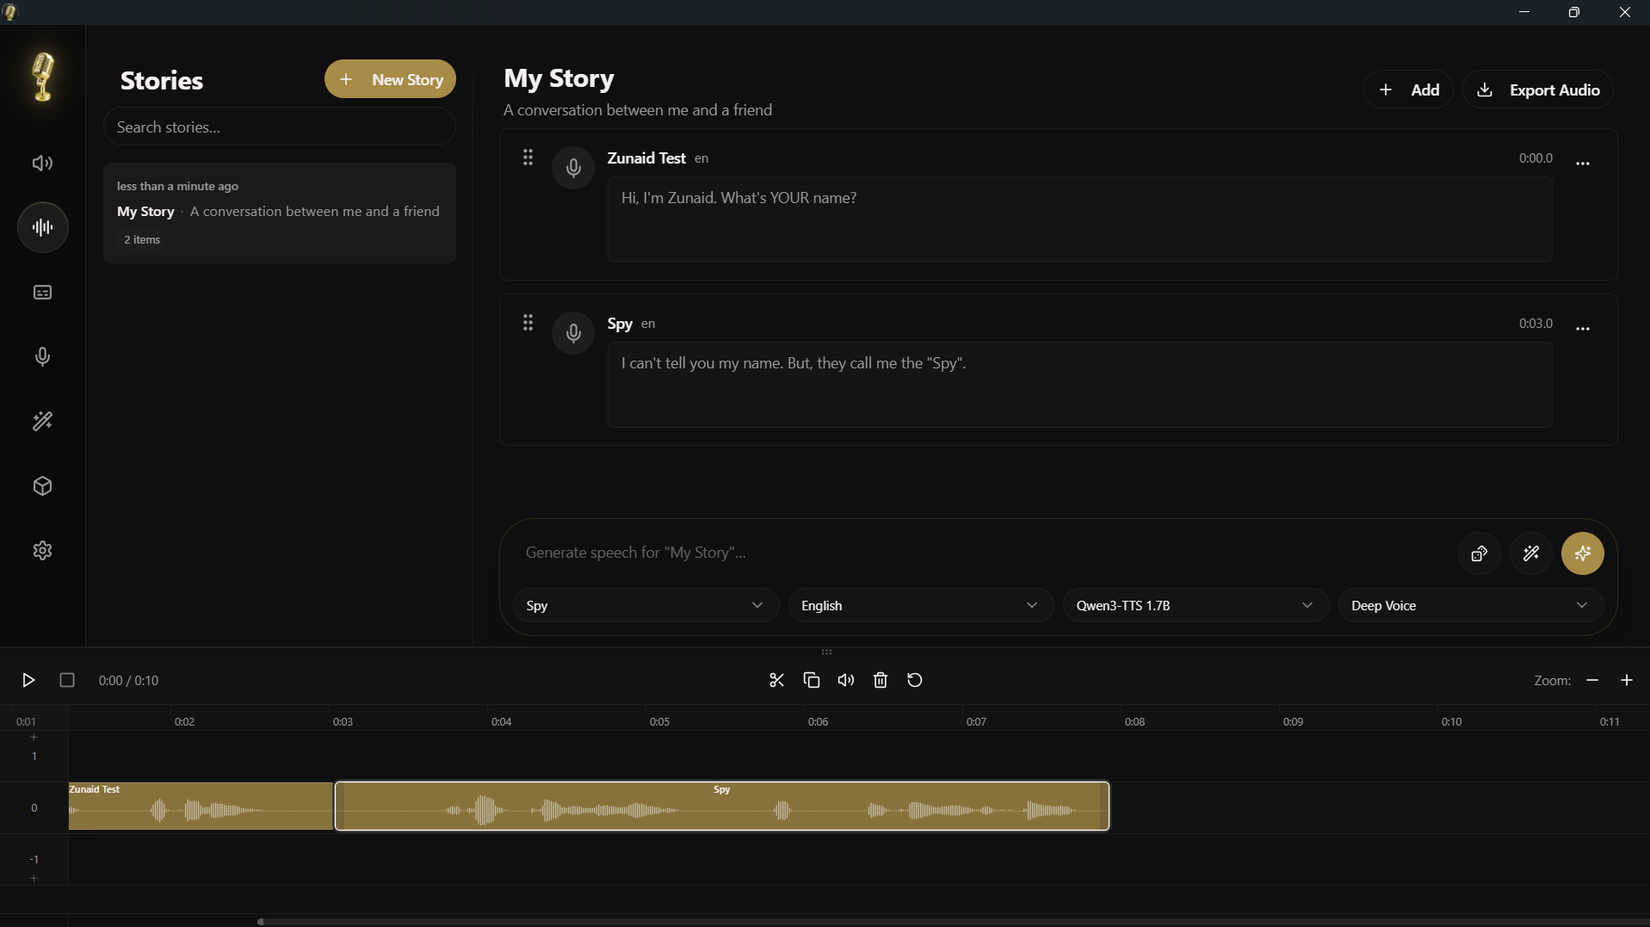Click the 0:03.0 timestamp on Spy item
1650x927 pixels.
[x=1536, y=323]
